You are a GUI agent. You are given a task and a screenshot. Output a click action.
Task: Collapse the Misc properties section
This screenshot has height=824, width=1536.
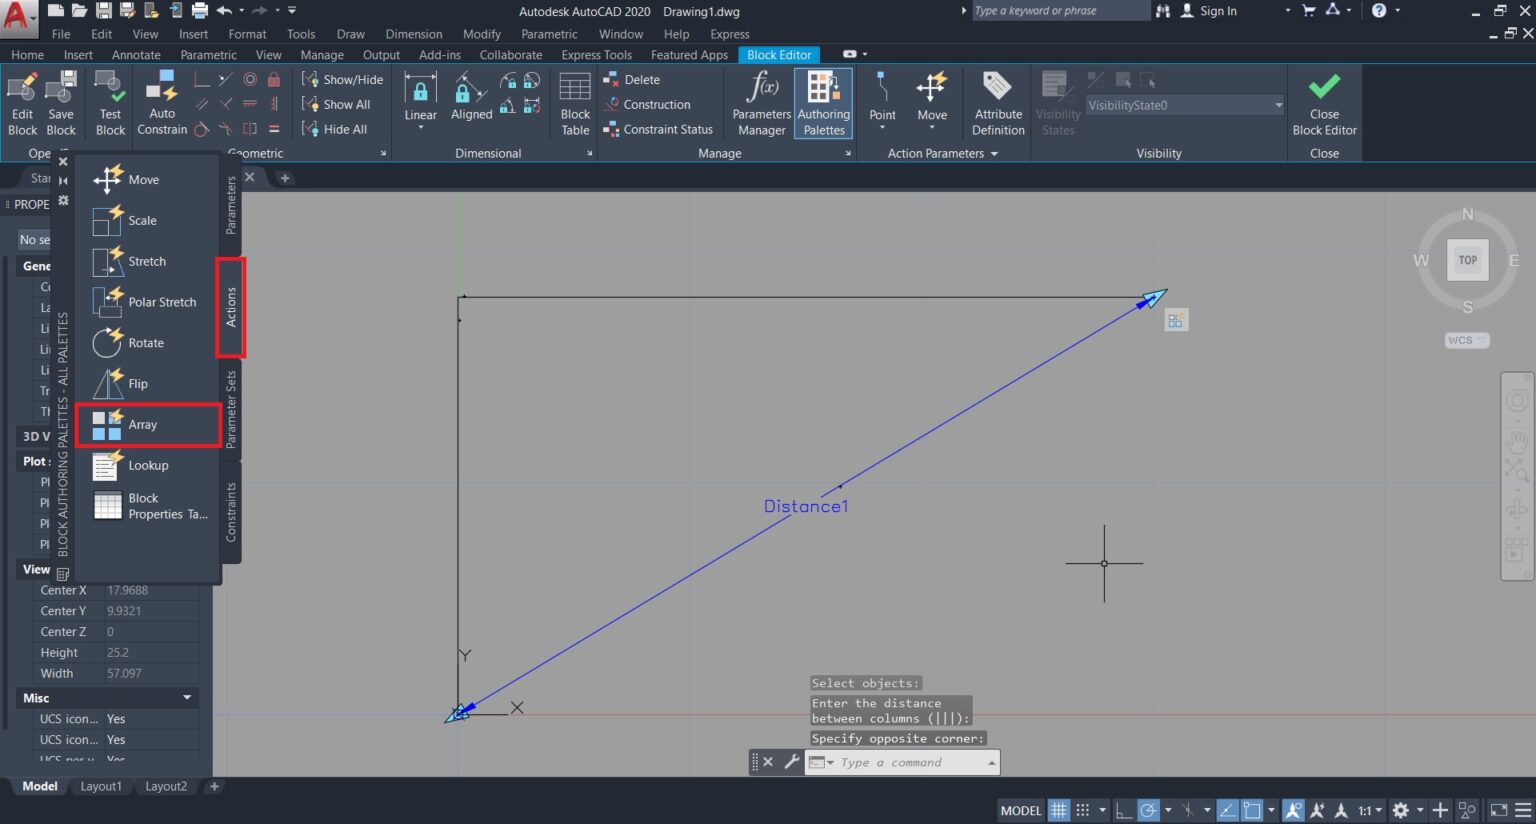click(x=187, y=698)
